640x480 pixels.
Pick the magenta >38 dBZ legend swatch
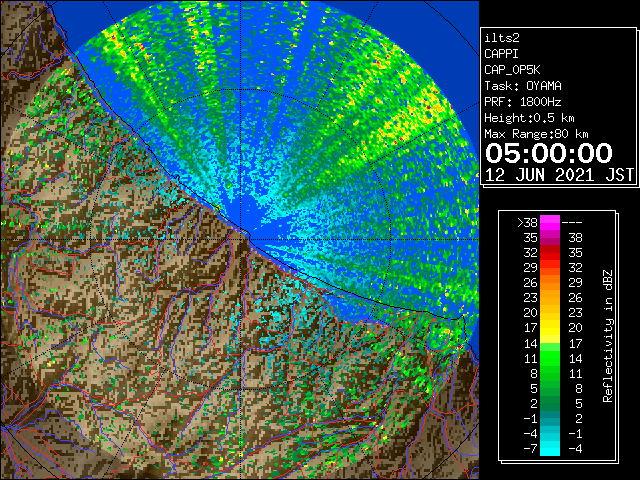tap(550, 222)
